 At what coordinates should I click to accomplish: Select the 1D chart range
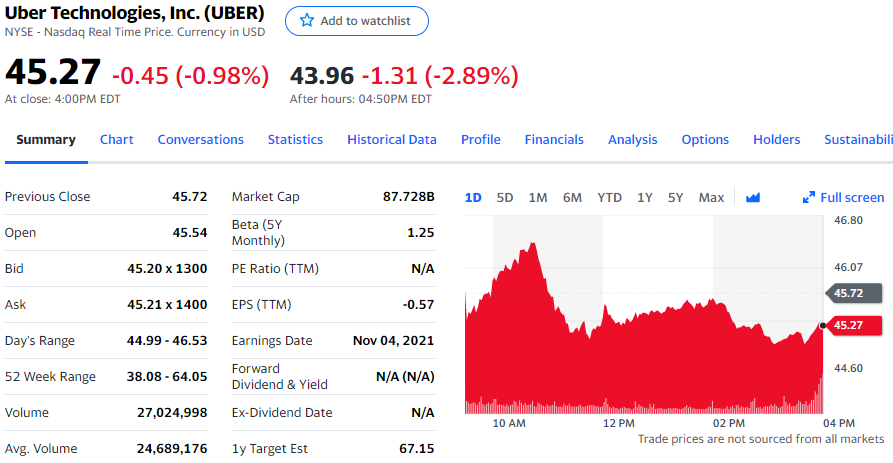click(x=473, y=197)
